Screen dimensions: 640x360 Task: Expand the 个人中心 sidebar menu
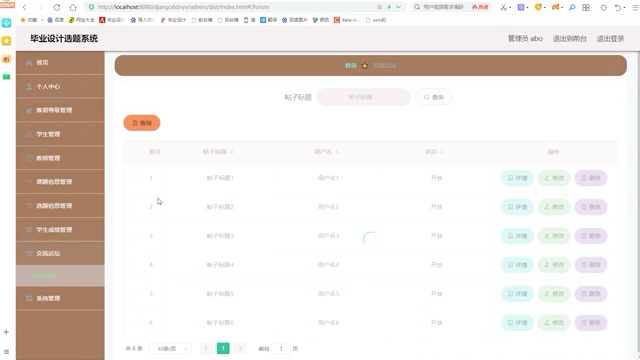tap(60, 87)
